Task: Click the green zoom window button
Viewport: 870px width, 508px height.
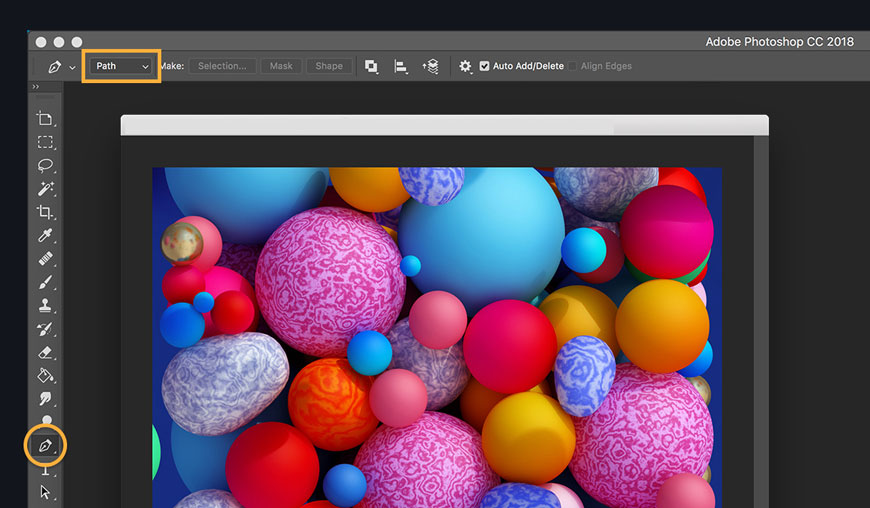Action: (x=77, y=42)
